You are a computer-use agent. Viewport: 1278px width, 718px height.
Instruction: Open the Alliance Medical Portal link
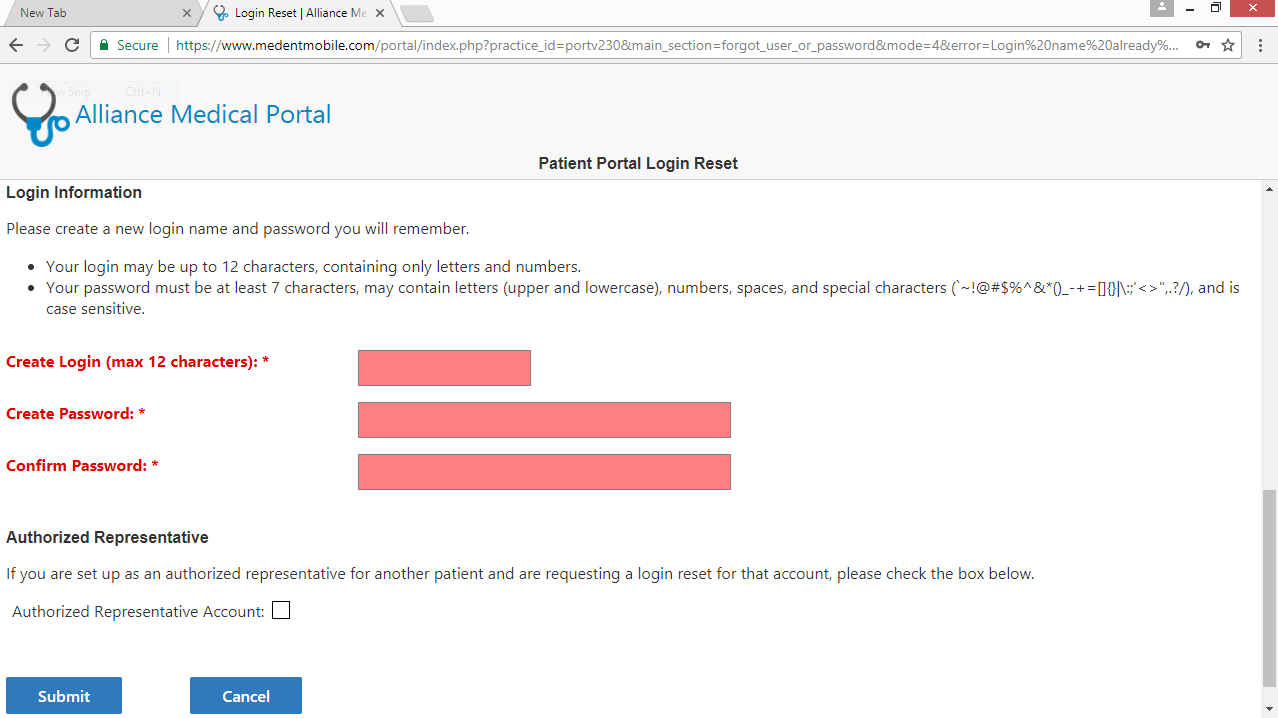pos(203,114)
